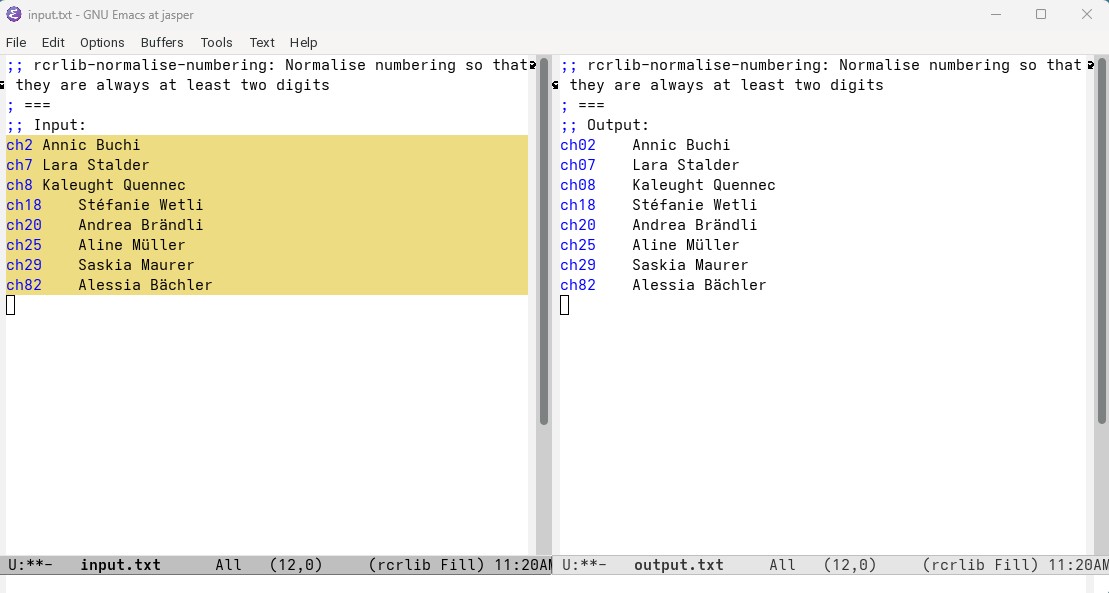Click 'Aline Müller' in the input pane
Viewport: 1109px width, 593px height.
click(132, 245)
